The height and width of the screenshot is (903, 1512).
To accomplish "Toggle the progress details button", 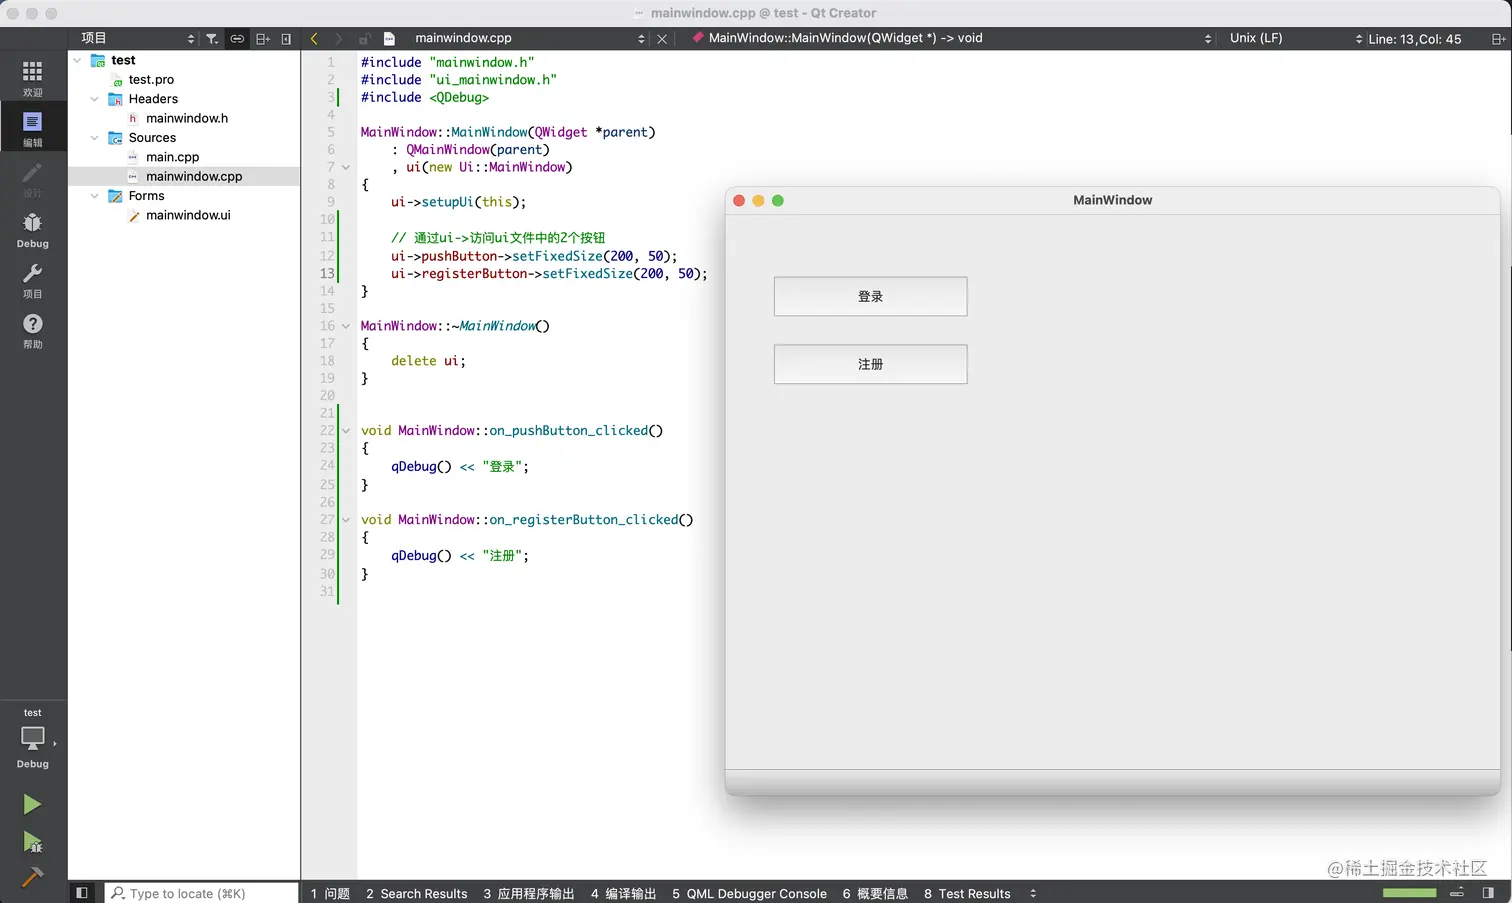I will coord(1458,892).
